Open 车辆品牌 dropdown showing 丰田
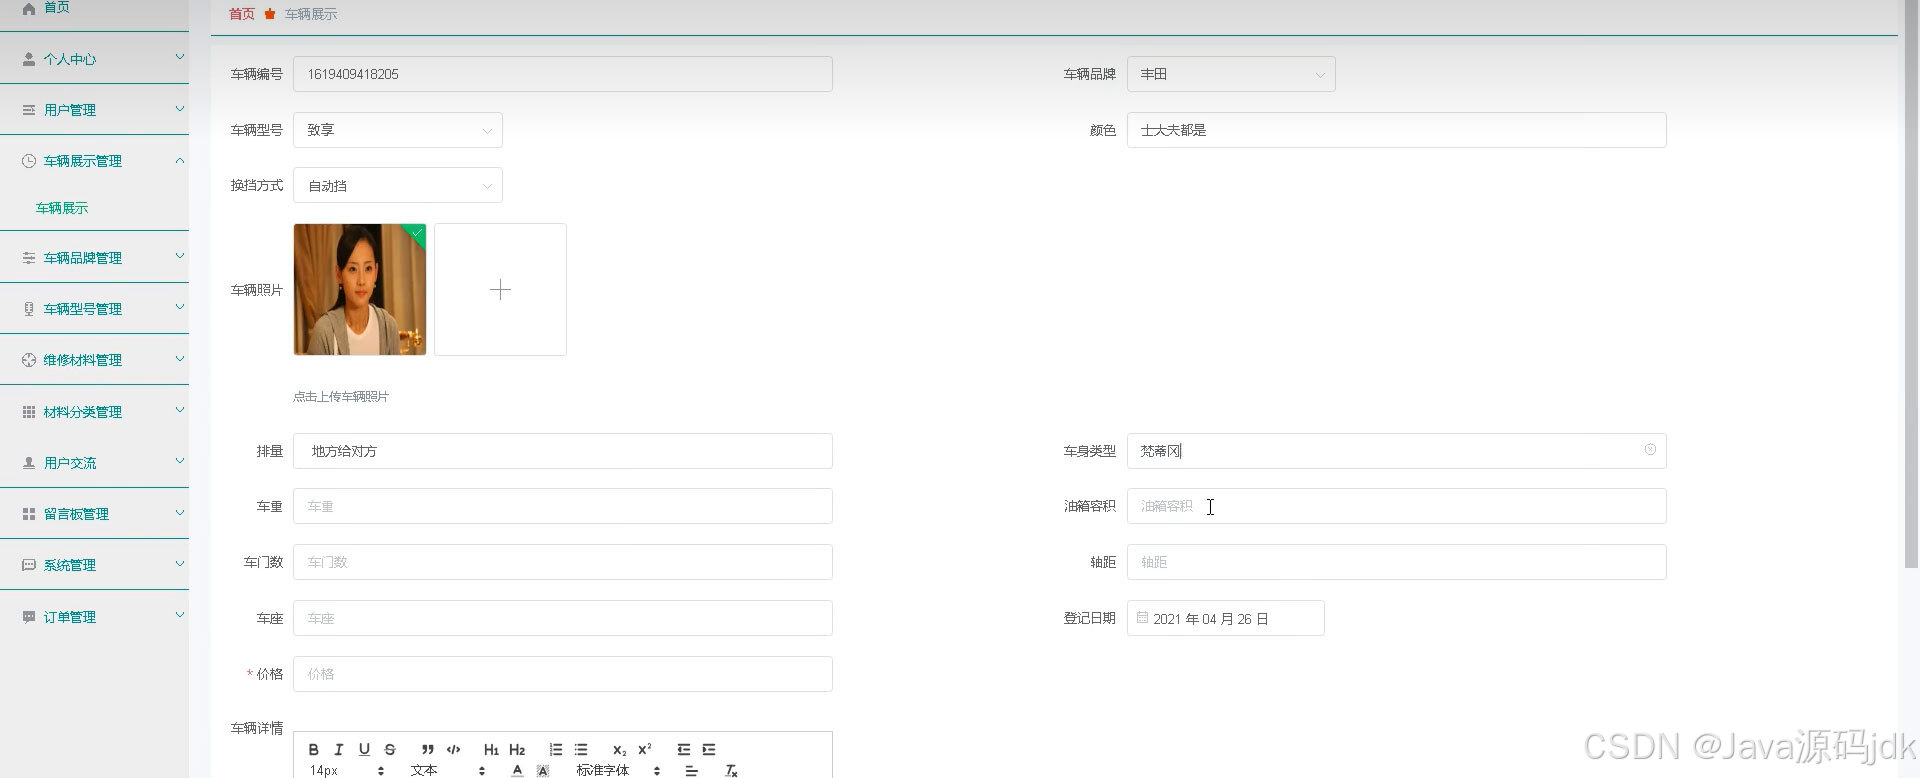The width and height of the screenshot is (1920, 778). click(1231, 74)
